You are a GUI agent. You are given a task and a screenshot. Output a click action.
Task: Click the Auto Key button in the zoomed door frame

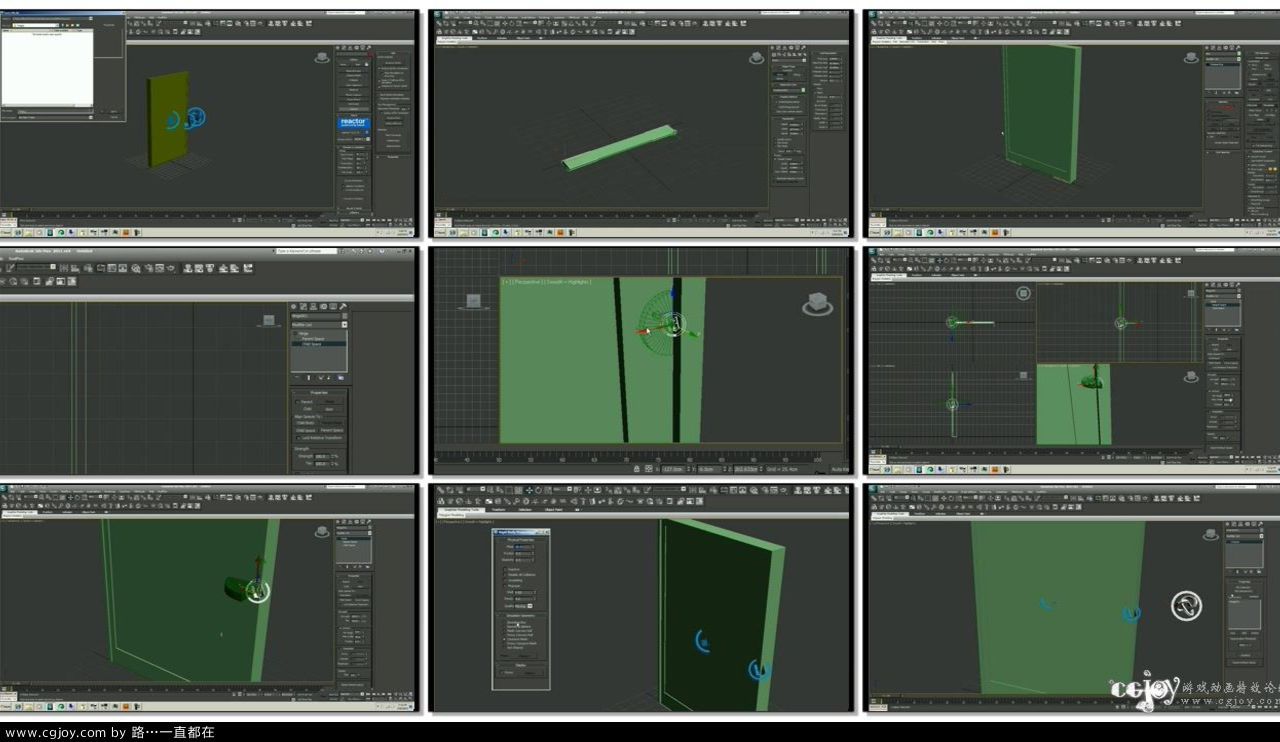(x=840, y=469)
